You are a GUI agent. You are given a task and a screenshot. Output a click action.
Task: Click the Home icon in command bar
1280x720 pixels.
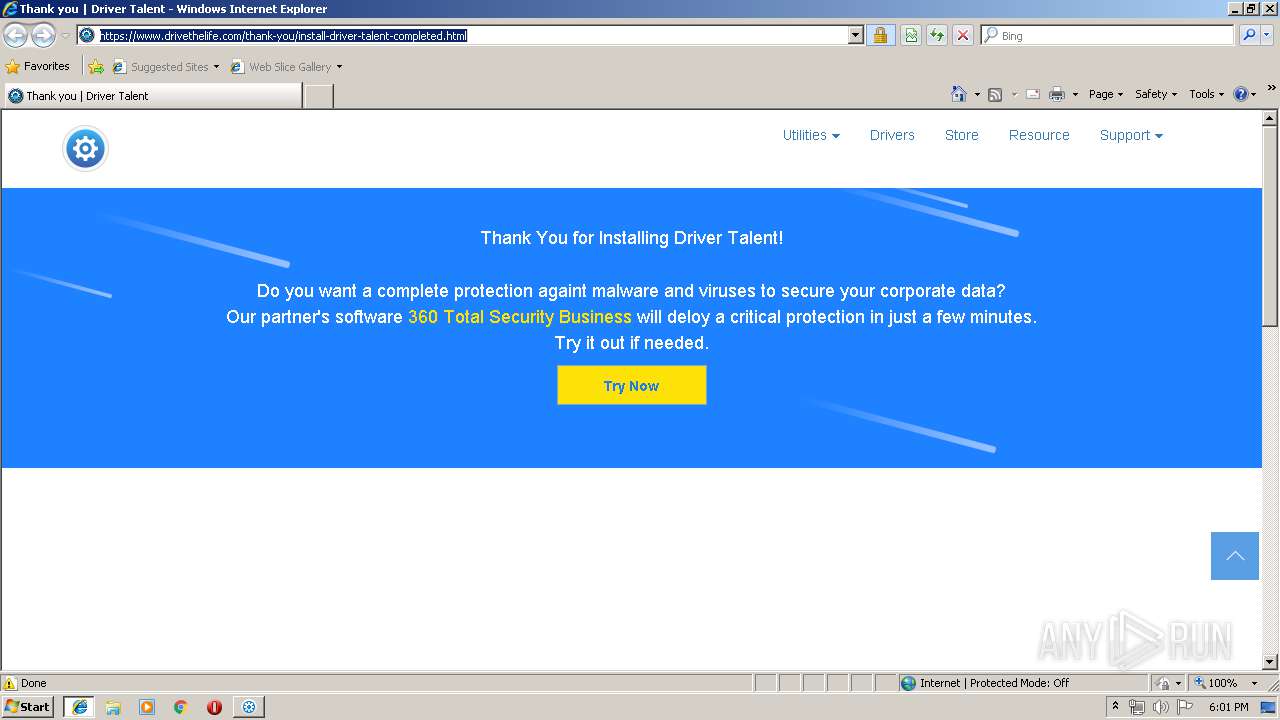point(959,94)
